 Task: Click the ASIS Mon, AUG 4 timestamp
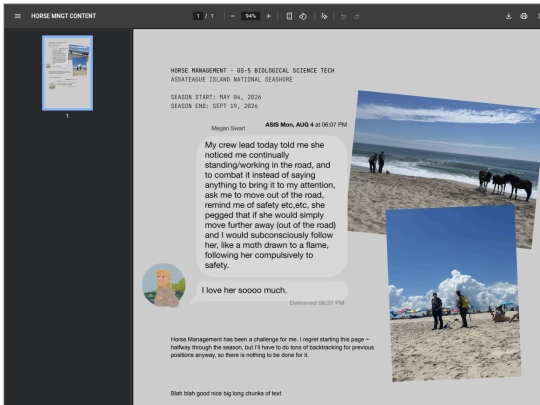pos(306,124)
